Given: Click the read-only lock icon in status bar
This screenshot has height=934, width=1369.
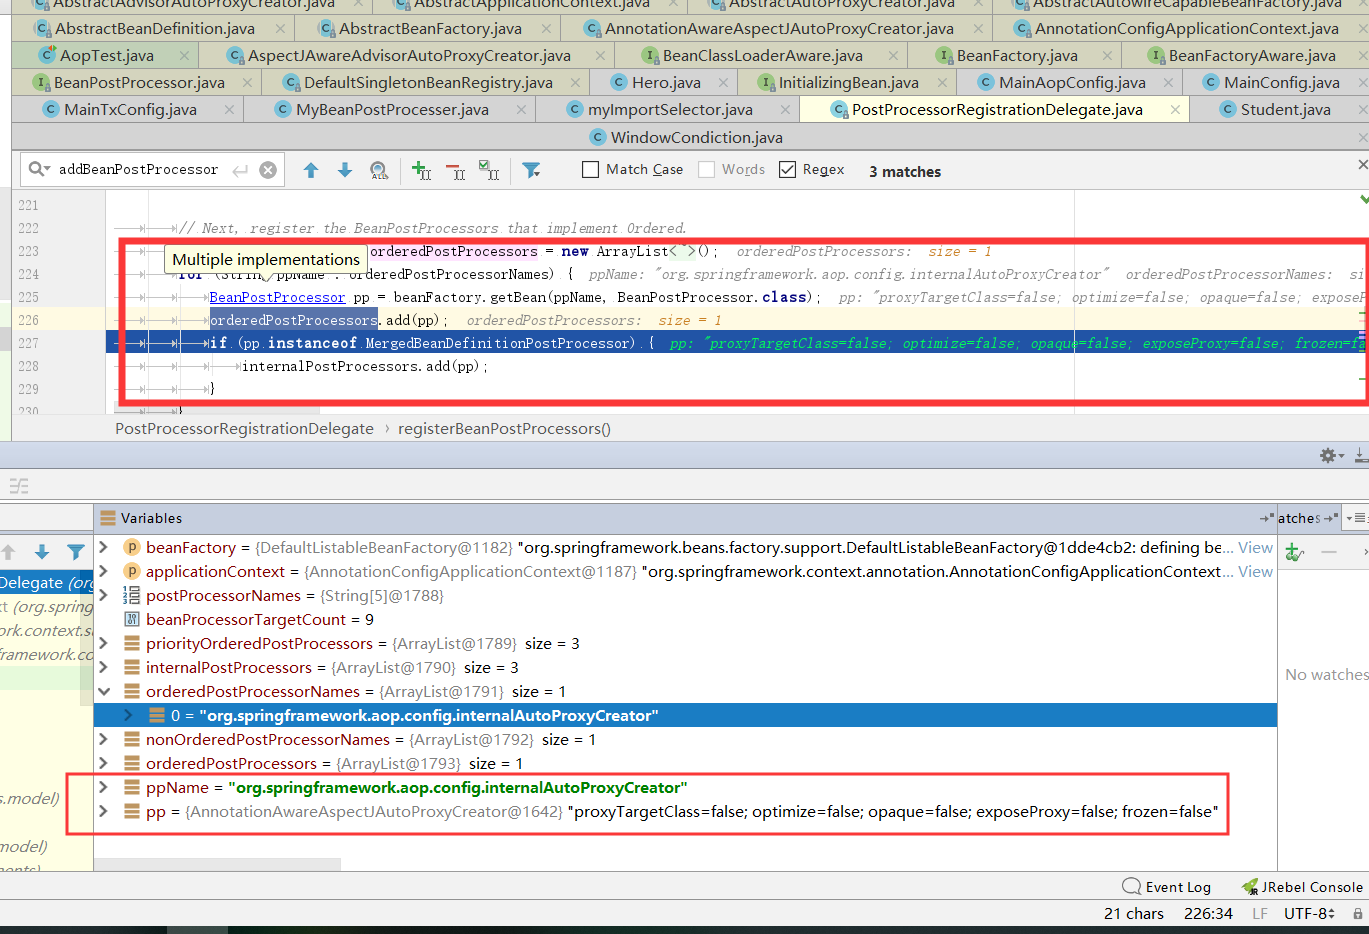Looking at the screenshot, I should click(x=1358, y=914).
